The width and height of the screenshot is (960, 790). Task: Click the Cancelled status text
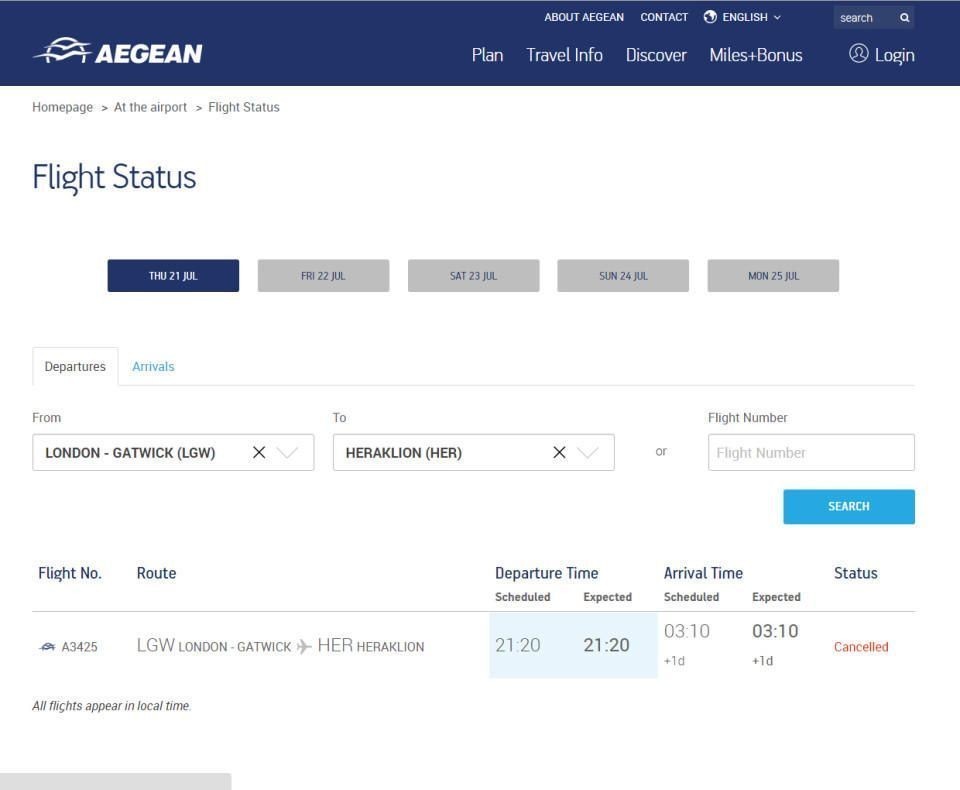[x=861, y=647]
